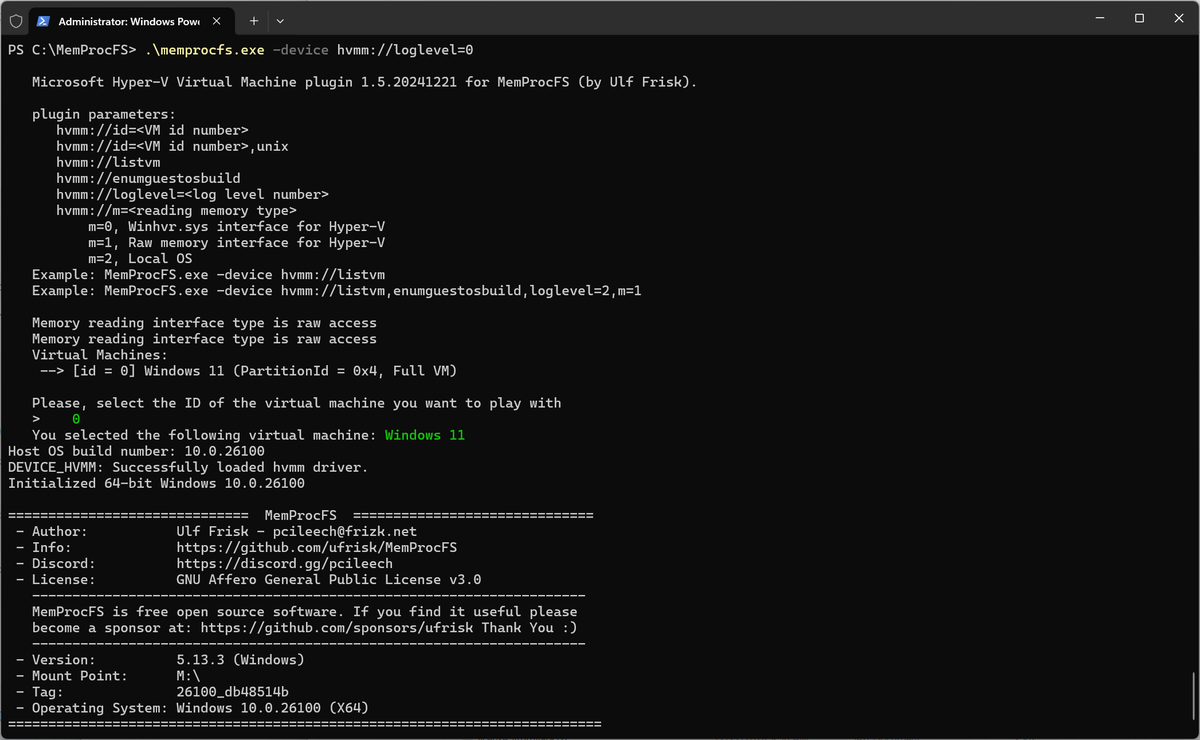The height and width of the screenshot is (740, 1200).
Task: Click 'm=0, Winhvr.sys interface for Hyper-V'
Action: [237, 226]
